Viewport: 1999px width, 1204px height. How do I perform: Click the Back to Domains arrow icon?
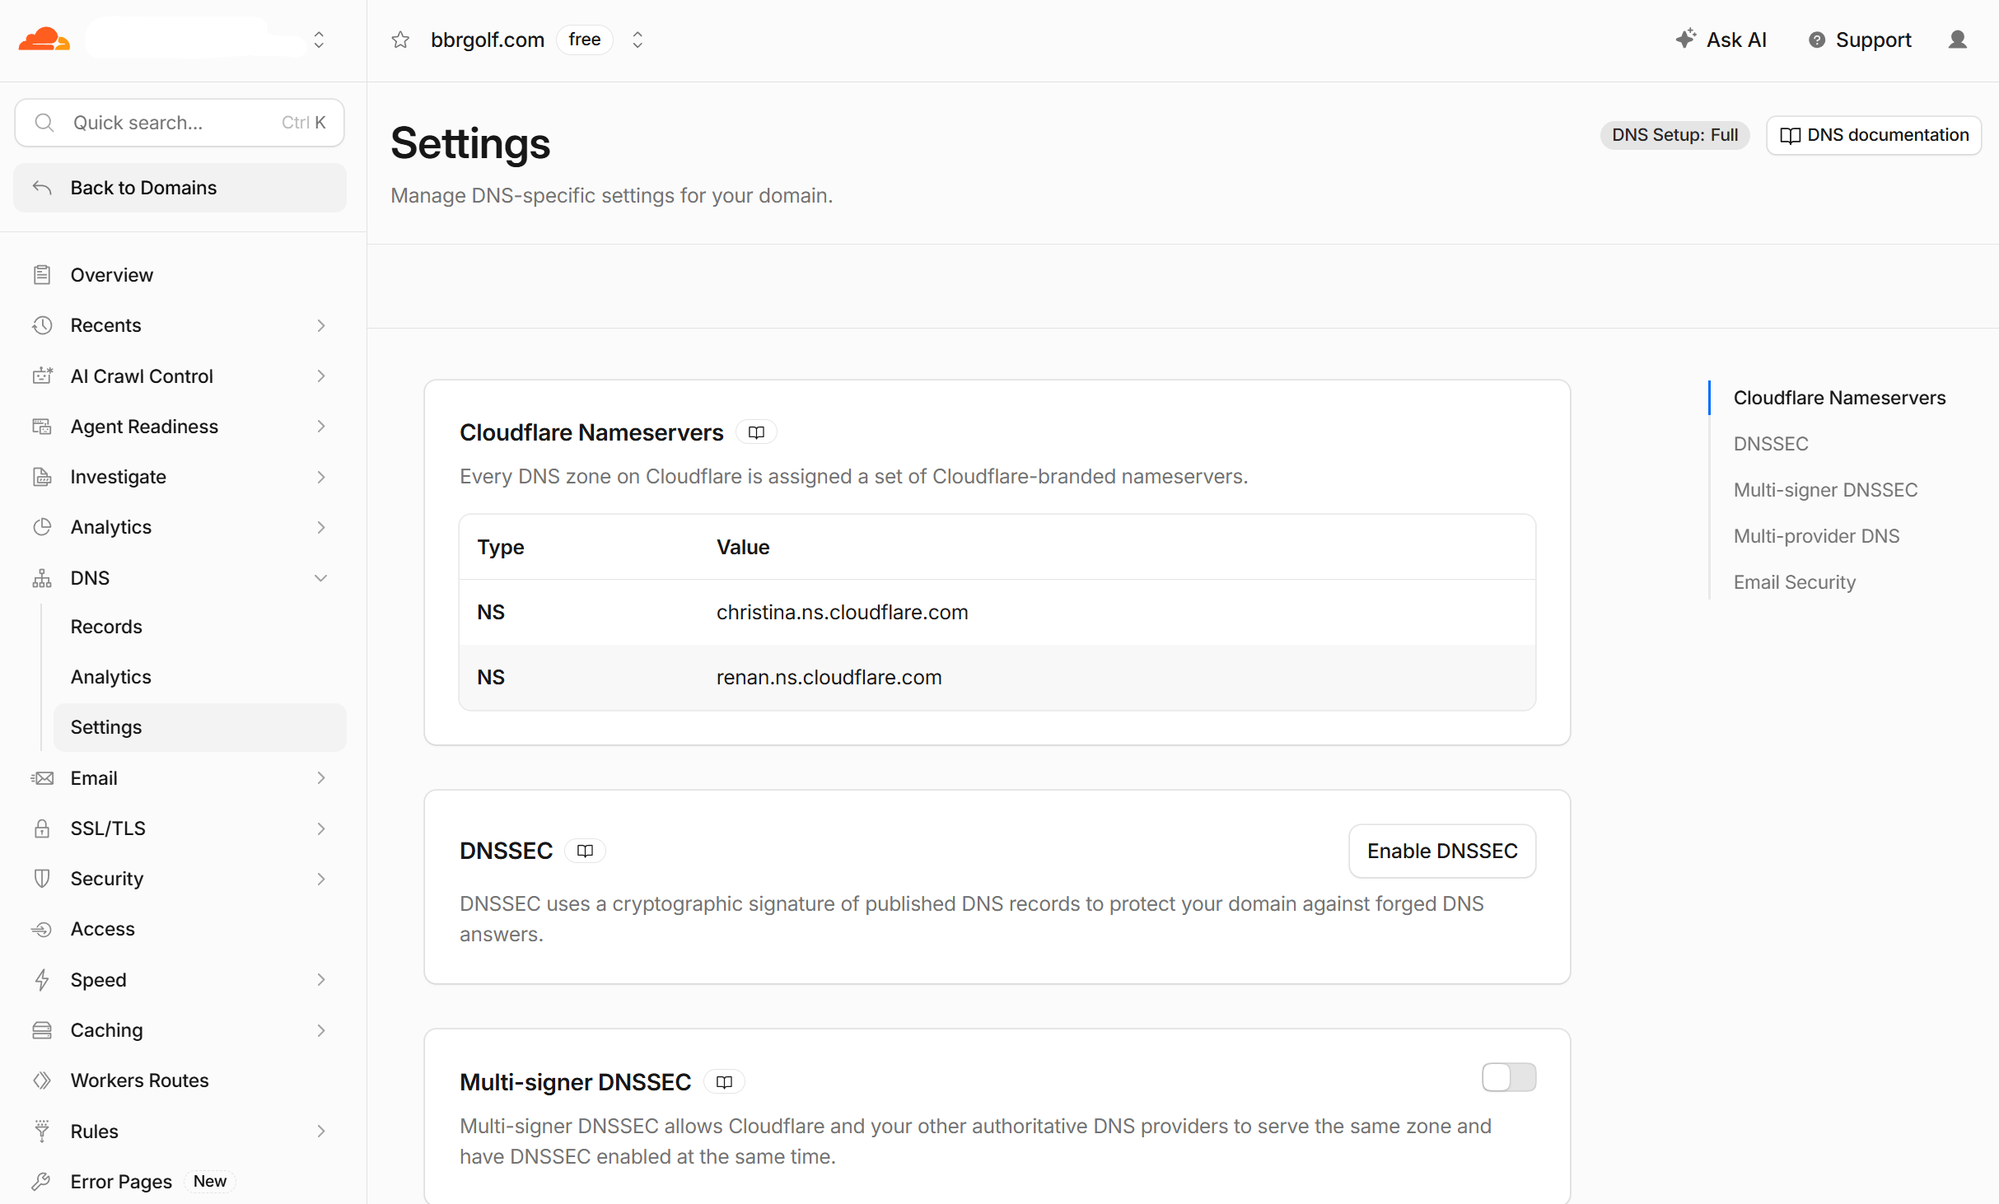42,188
